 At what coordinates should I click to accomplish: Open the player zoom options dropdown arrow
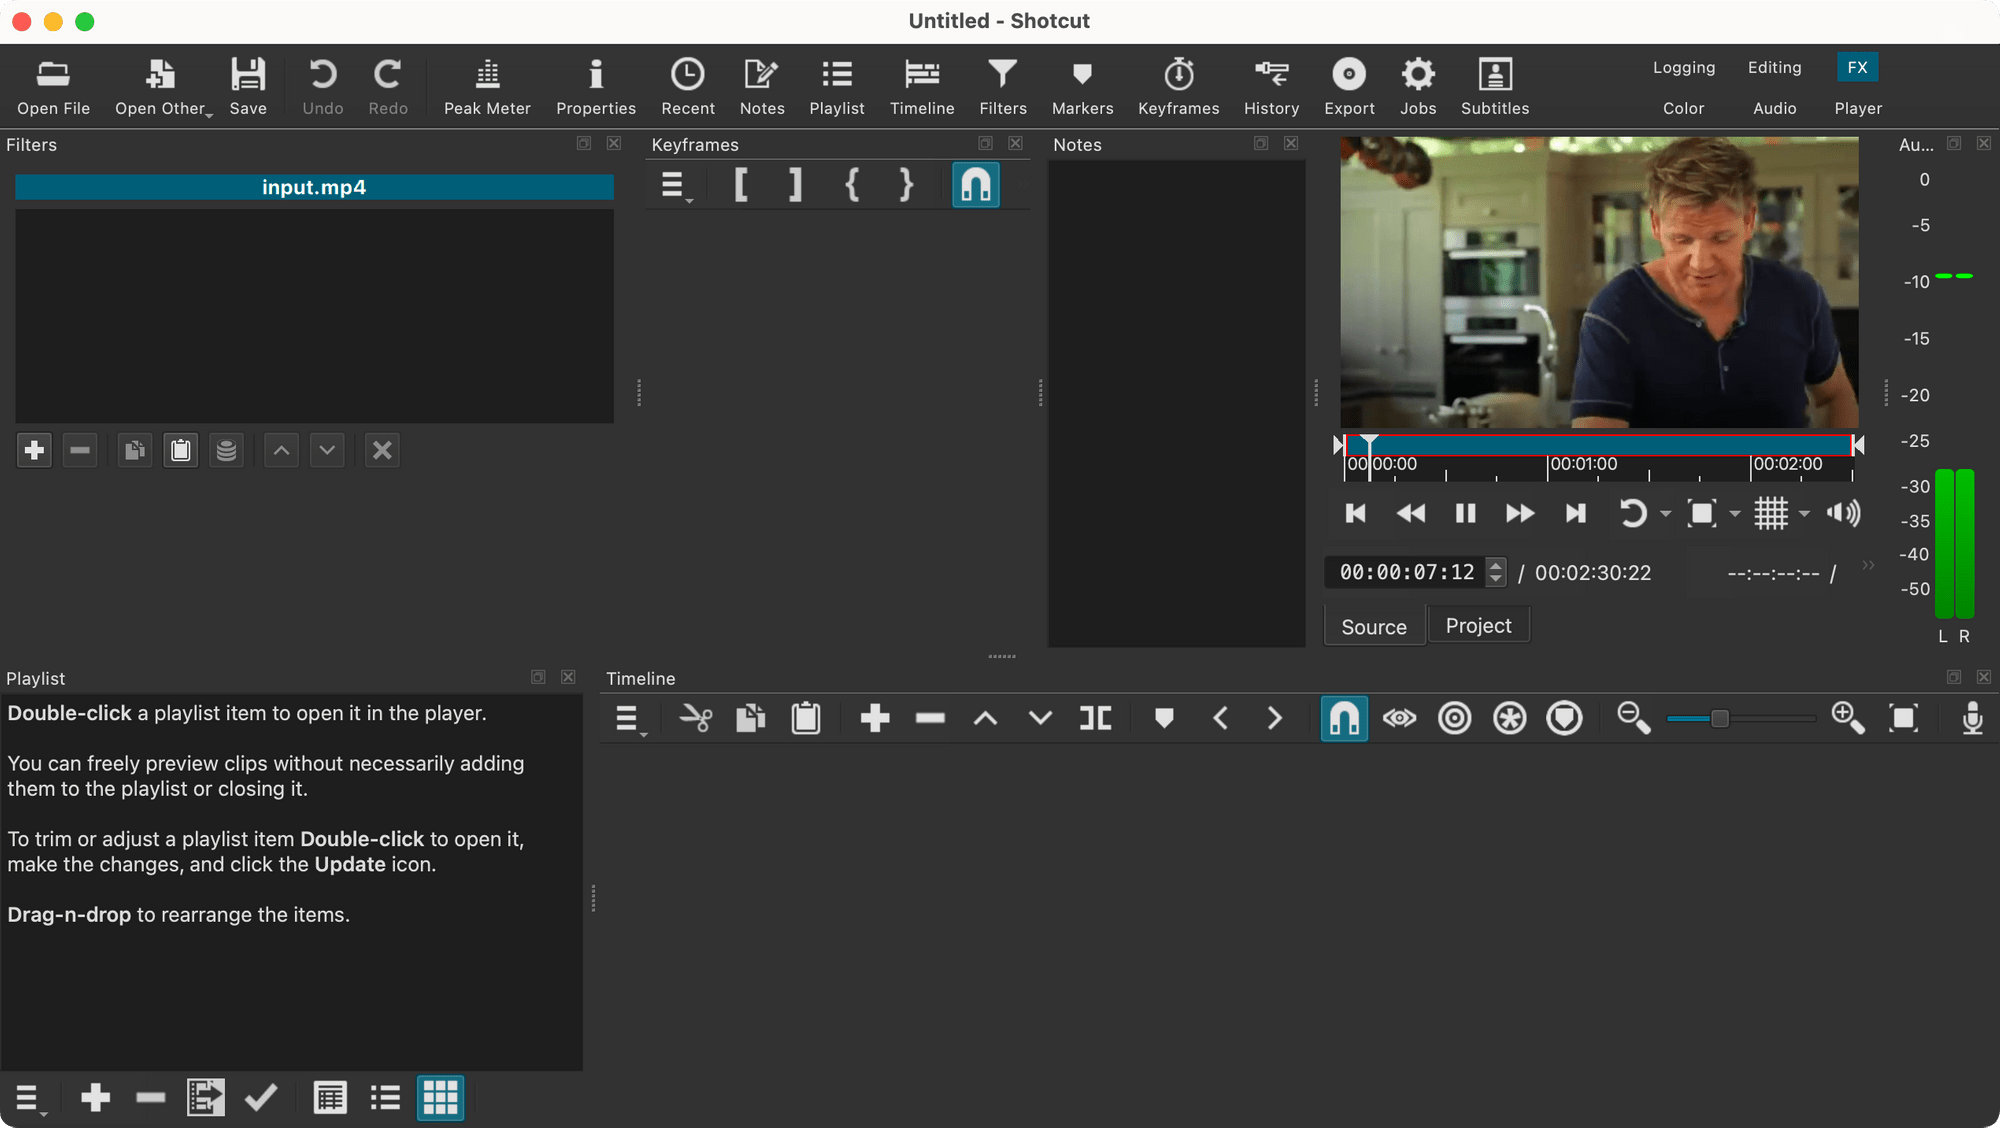(x=1735, y=514)
